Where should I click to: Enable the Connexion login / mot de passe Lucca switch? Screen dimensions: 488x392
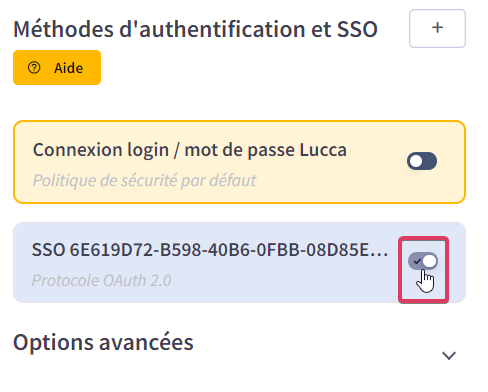click(x=422, y=161)
